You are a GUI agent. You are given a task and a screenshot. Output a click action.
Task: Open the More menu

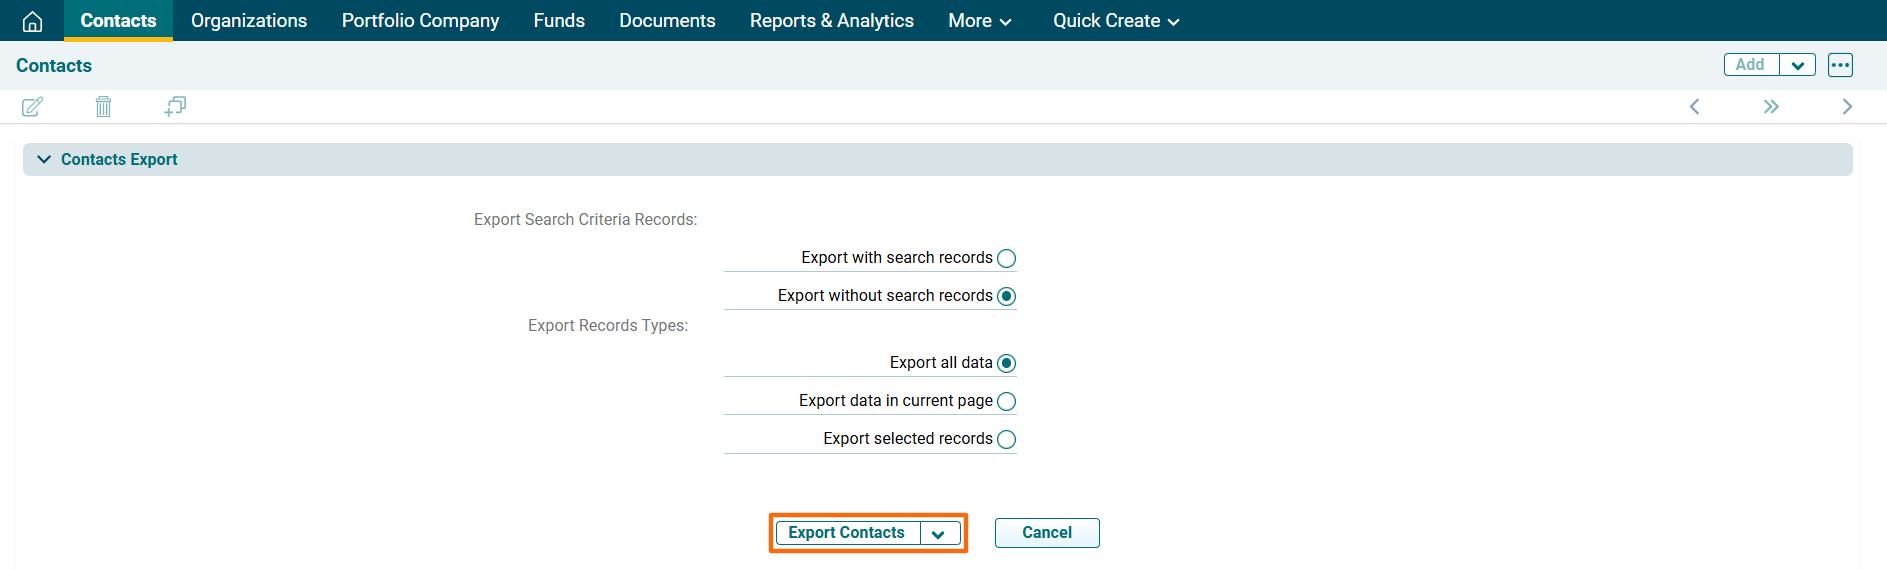point(979,21)
